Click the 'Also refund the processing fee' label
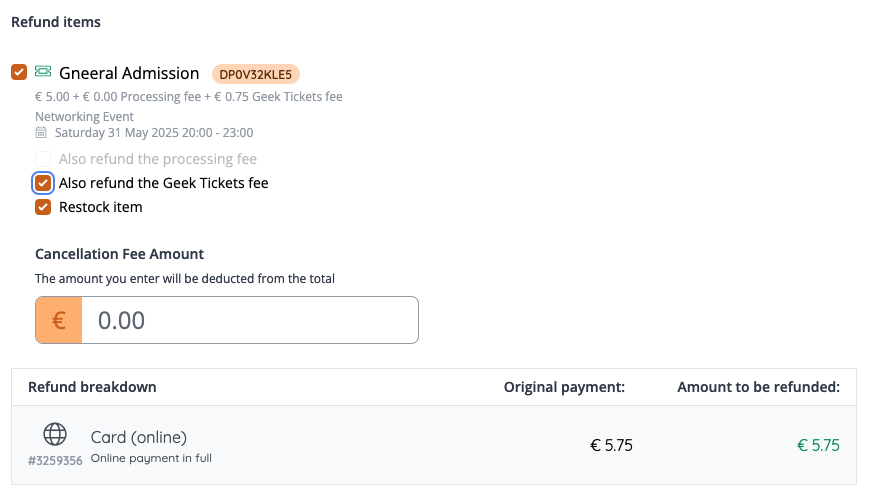Screen dimensions: 874x500 (158, 159)
